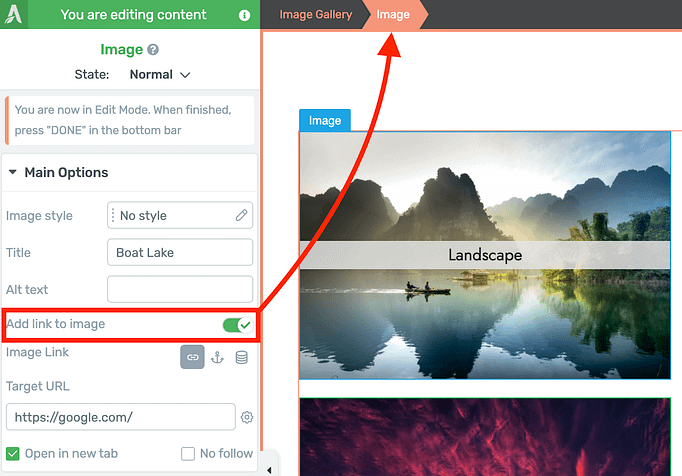Viewport: 682px width, 476px height.
Task: Click the blue Image label above the picture
Action: tap(325, 120)
